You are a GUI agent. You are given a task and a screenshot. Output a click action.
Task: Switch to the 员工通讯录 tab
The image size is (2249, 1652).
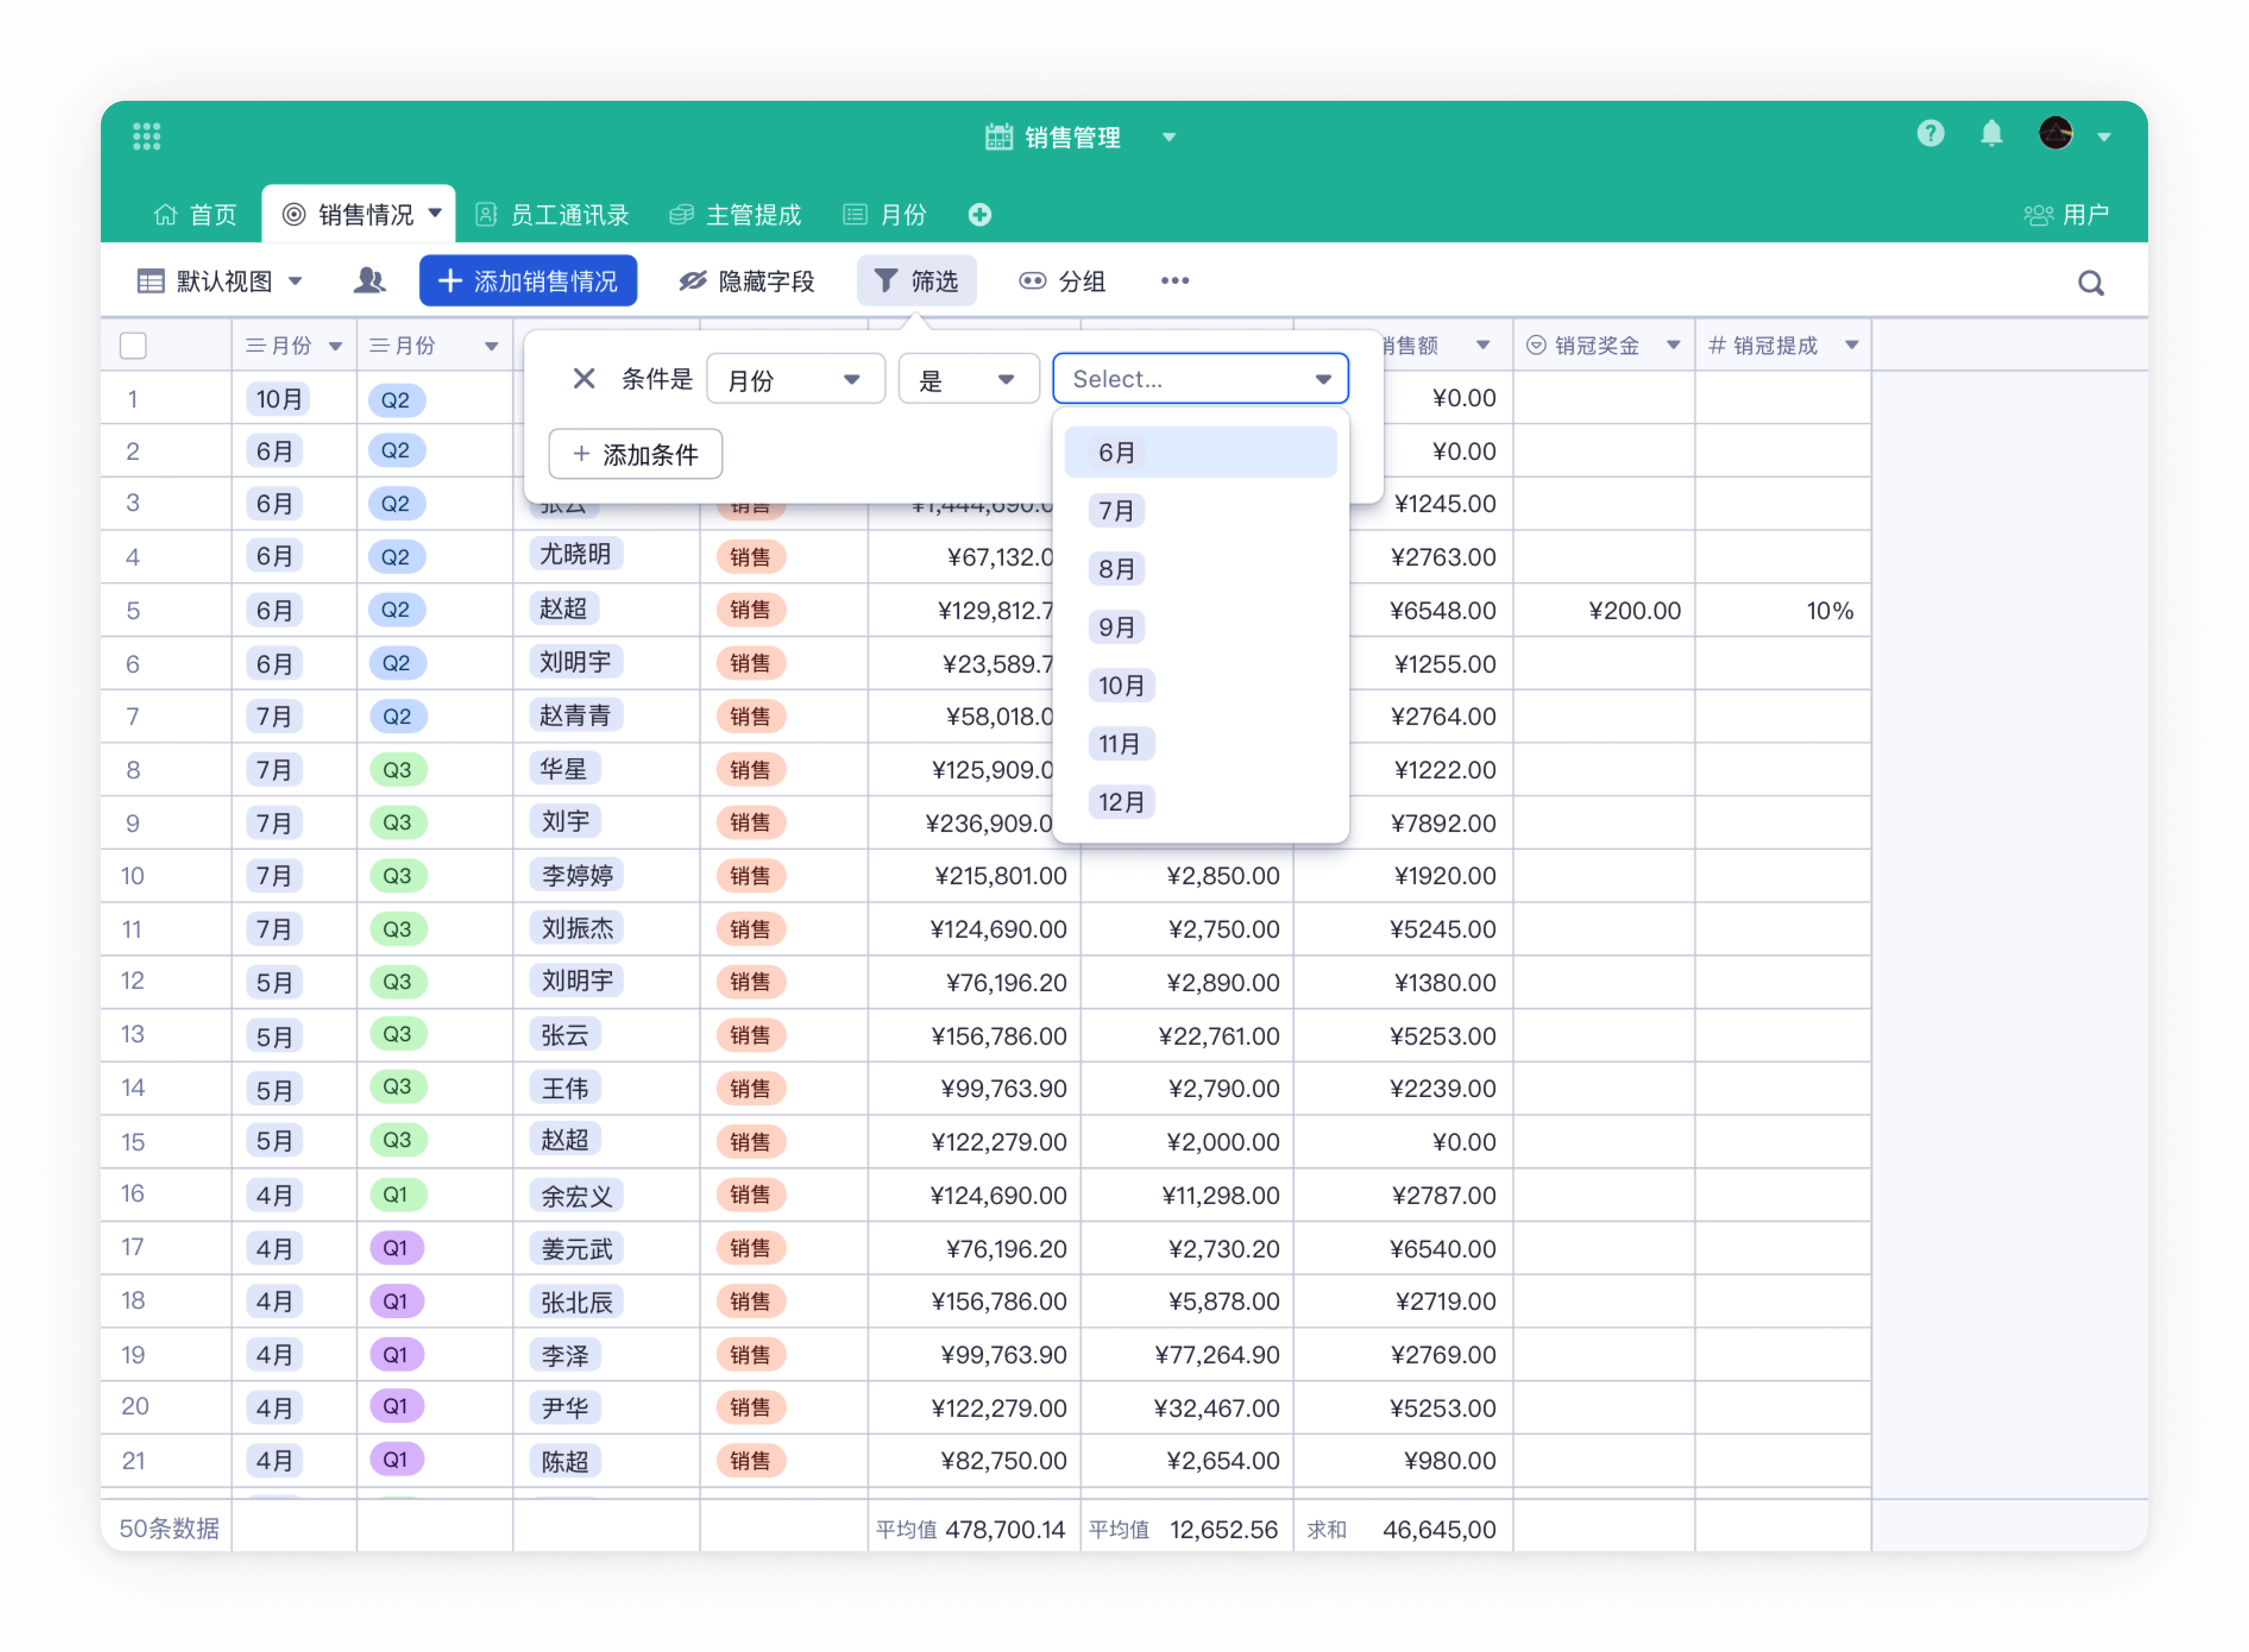pyautogui.click(x=552, y=215)
